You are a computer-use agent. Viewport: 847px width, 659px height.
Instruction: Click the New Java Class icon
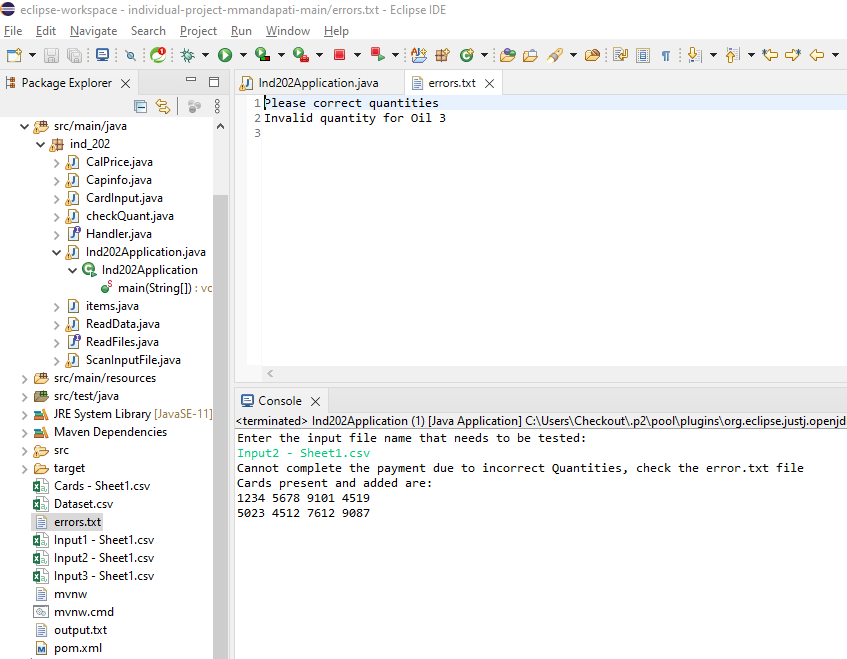(467, 55)
